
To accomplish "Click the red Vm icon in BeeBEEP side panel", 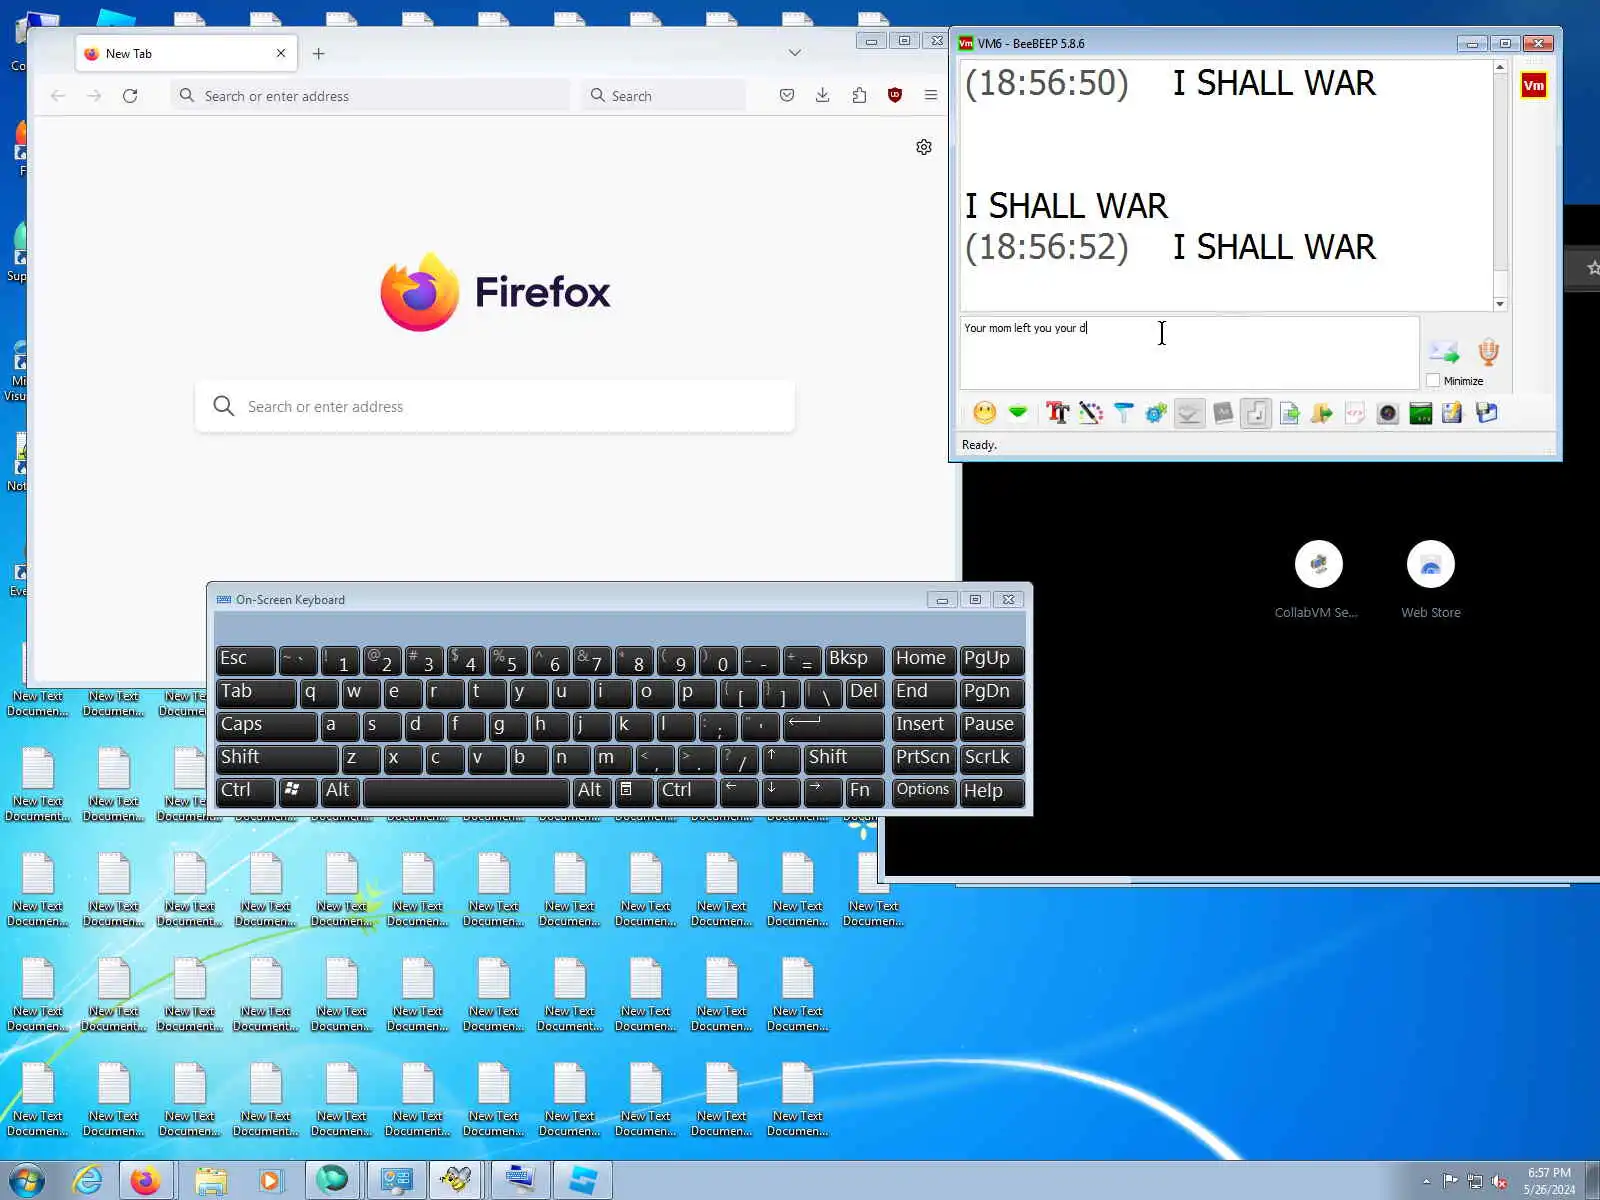I will pos(1533,86).
